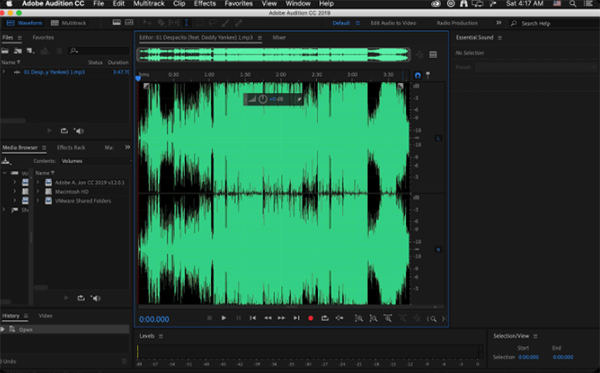Select the Lasso Selection tool
The image size is (600, 373).
(x=212, y=23)
